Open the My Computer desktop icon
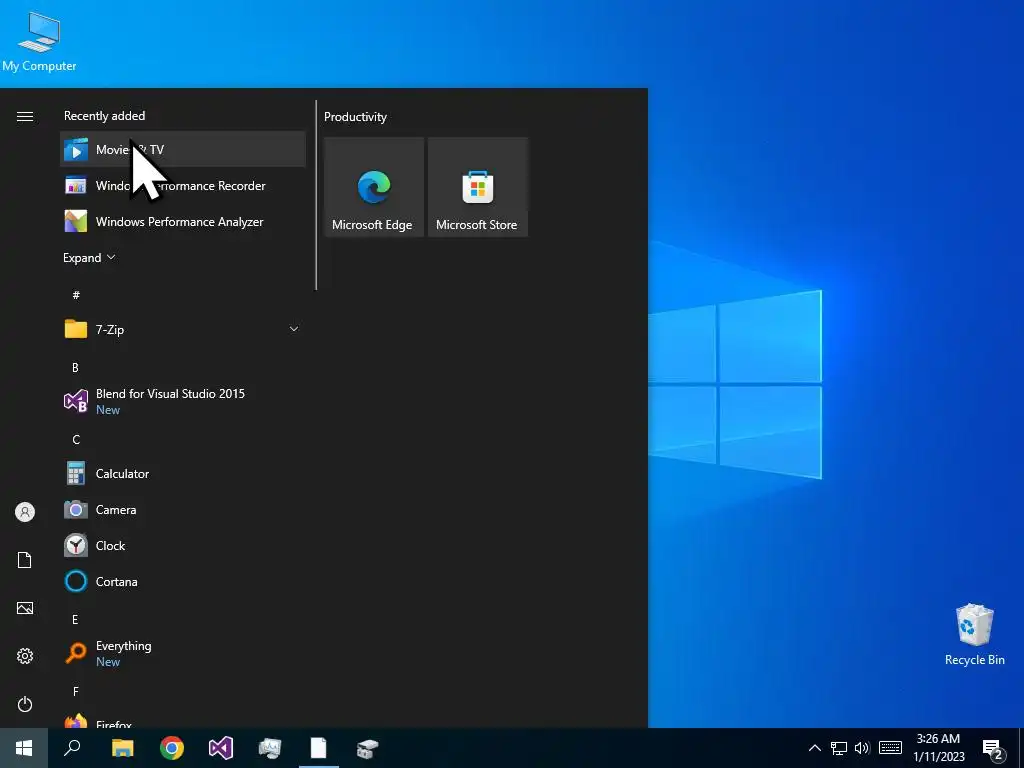This screenshot has width=1024, height=768. pos(39,40)
